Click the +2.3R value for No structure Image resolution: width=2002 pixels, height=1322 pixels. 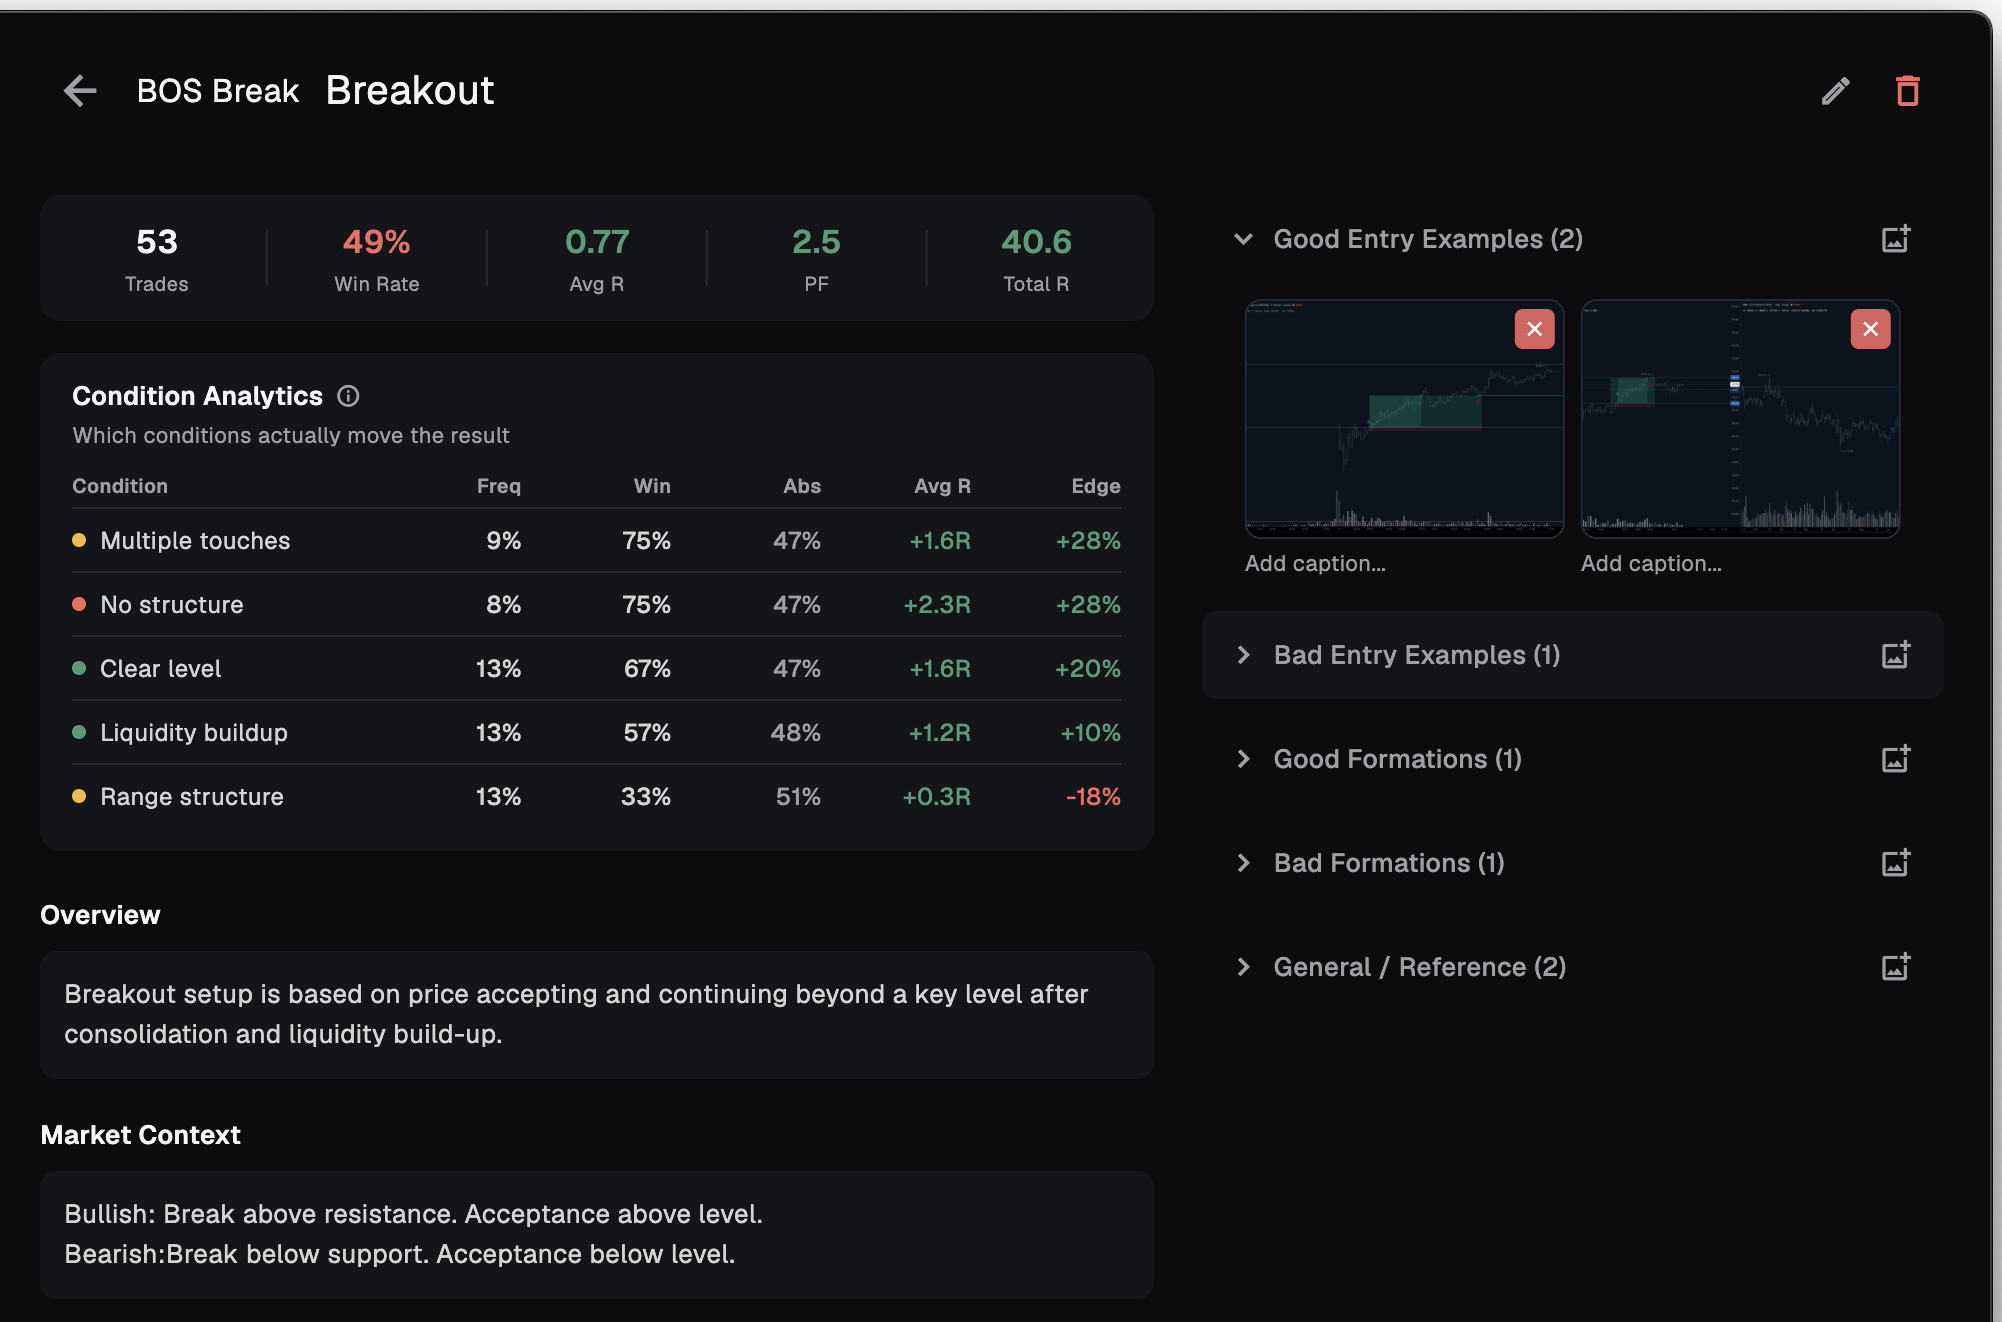coord(937,605)
